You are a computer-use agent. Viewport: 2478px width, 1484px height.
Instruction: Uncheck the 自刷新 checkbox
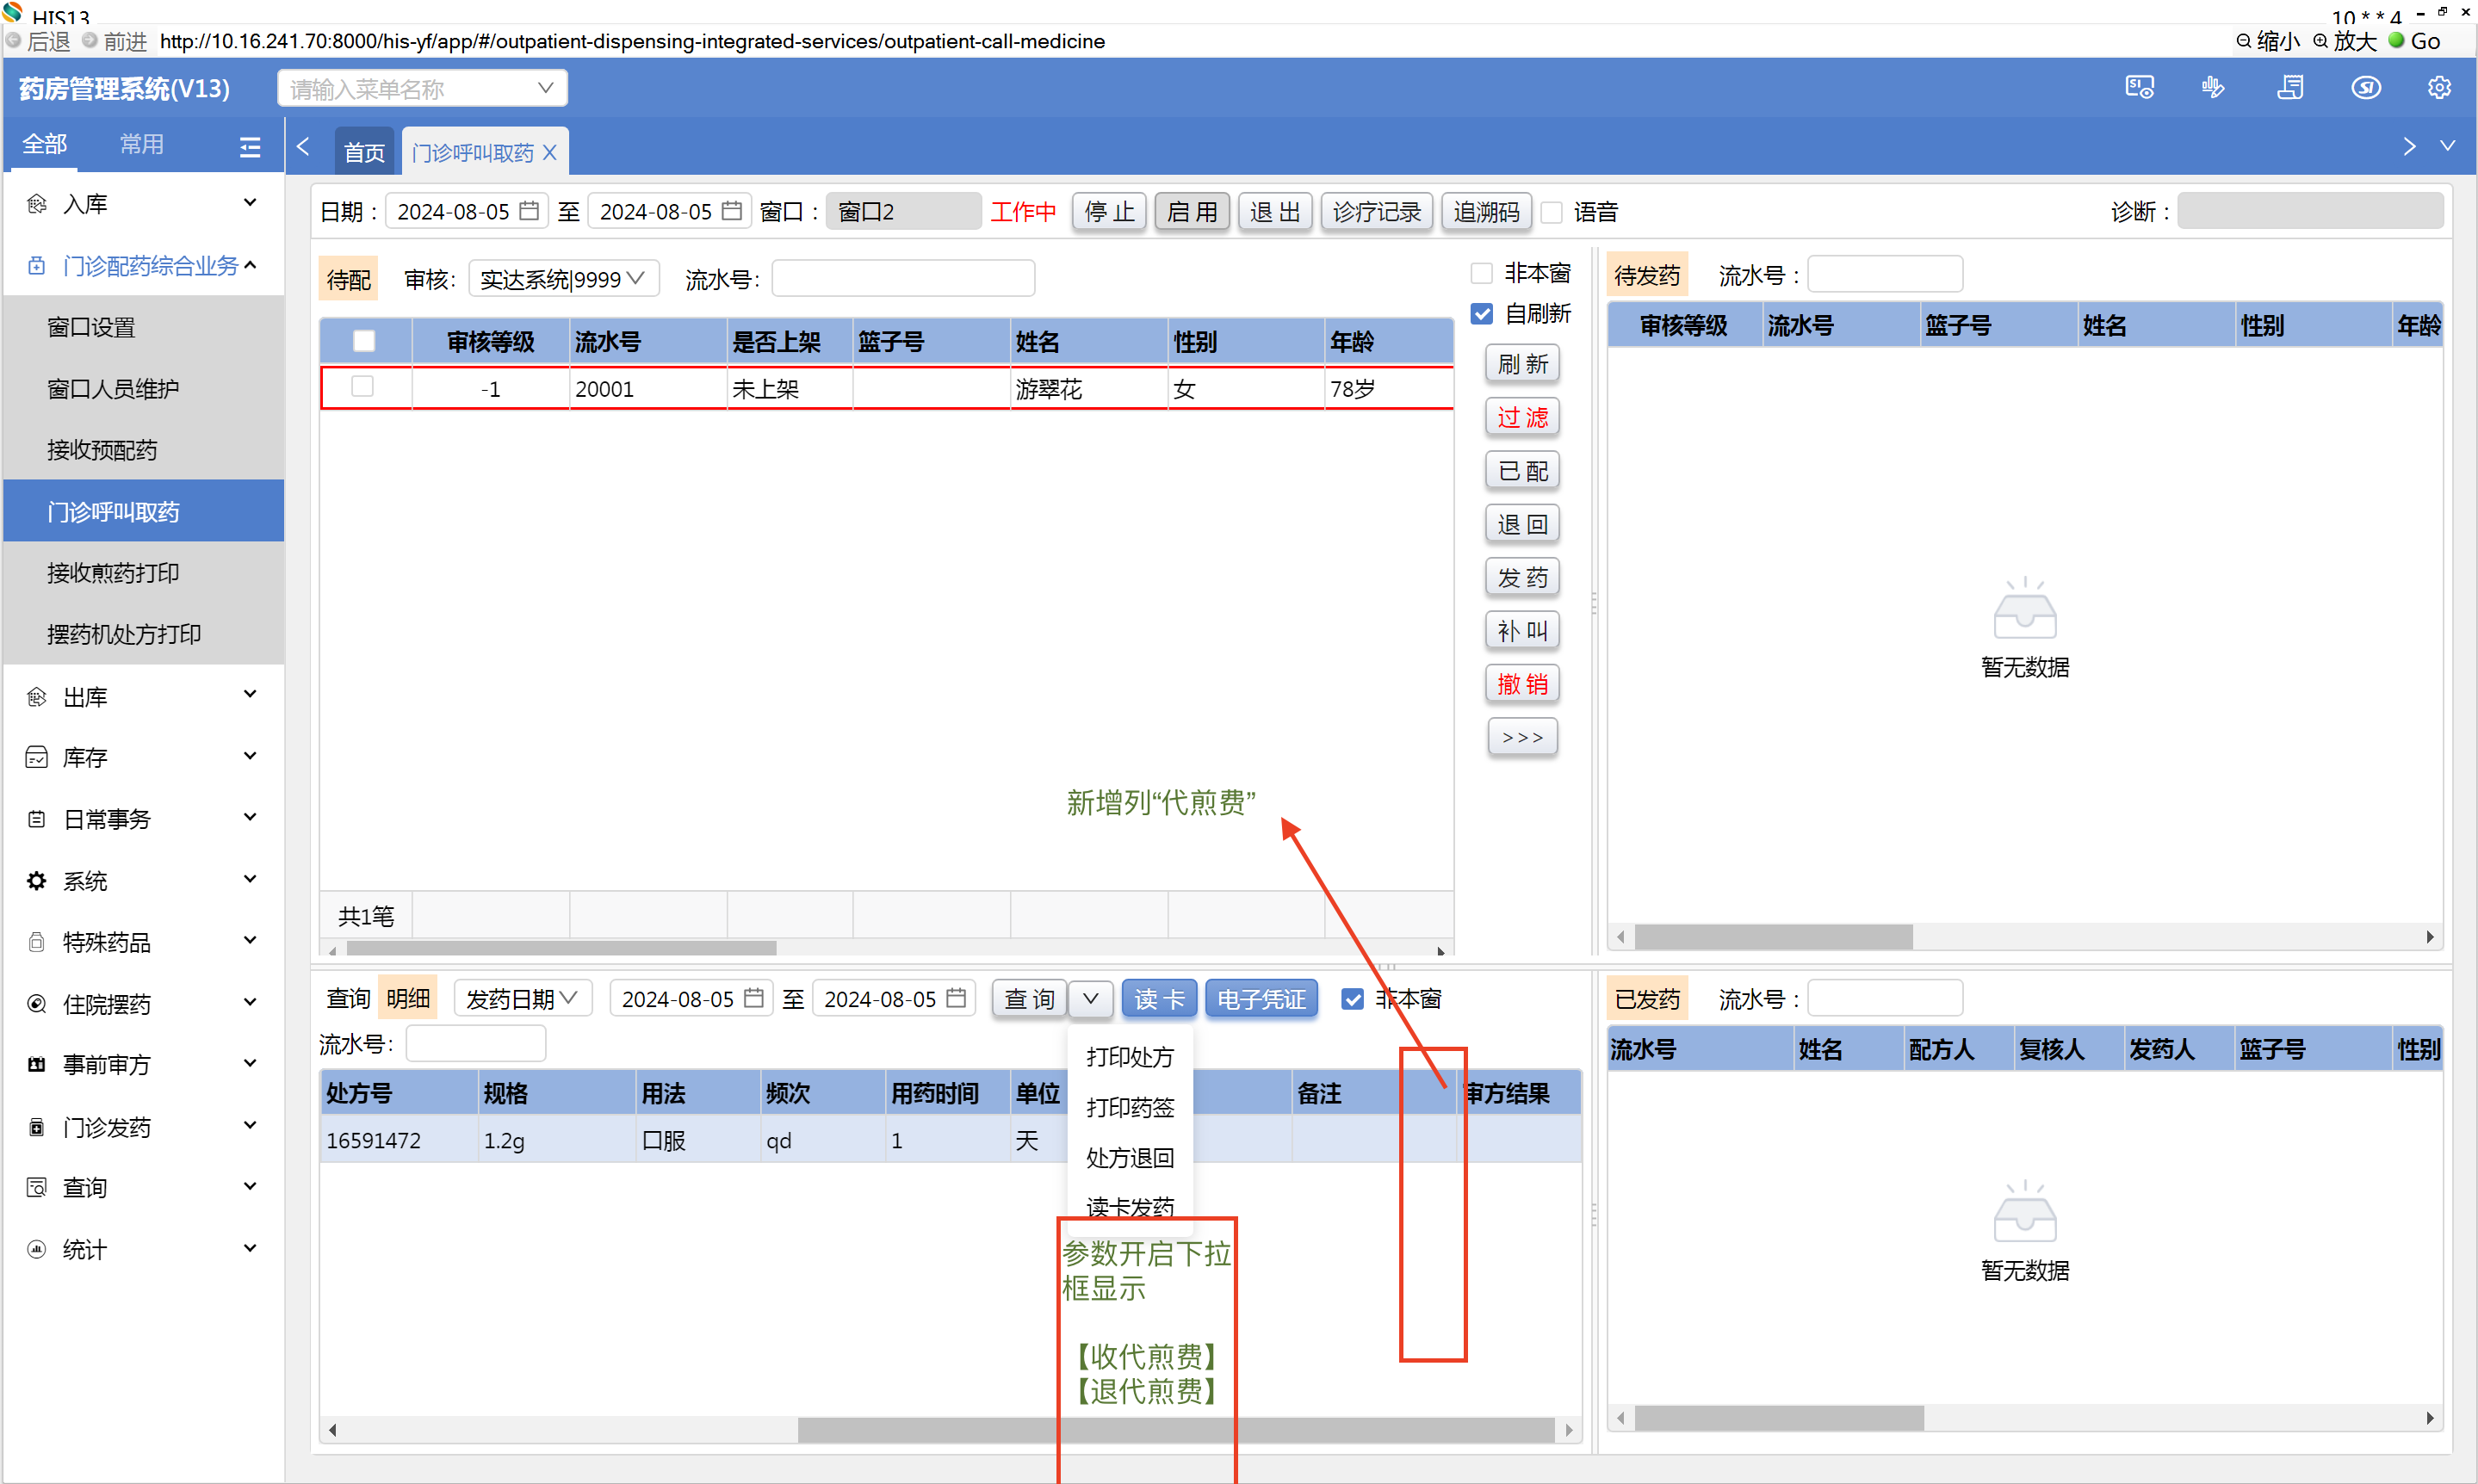coord(1482,314)
